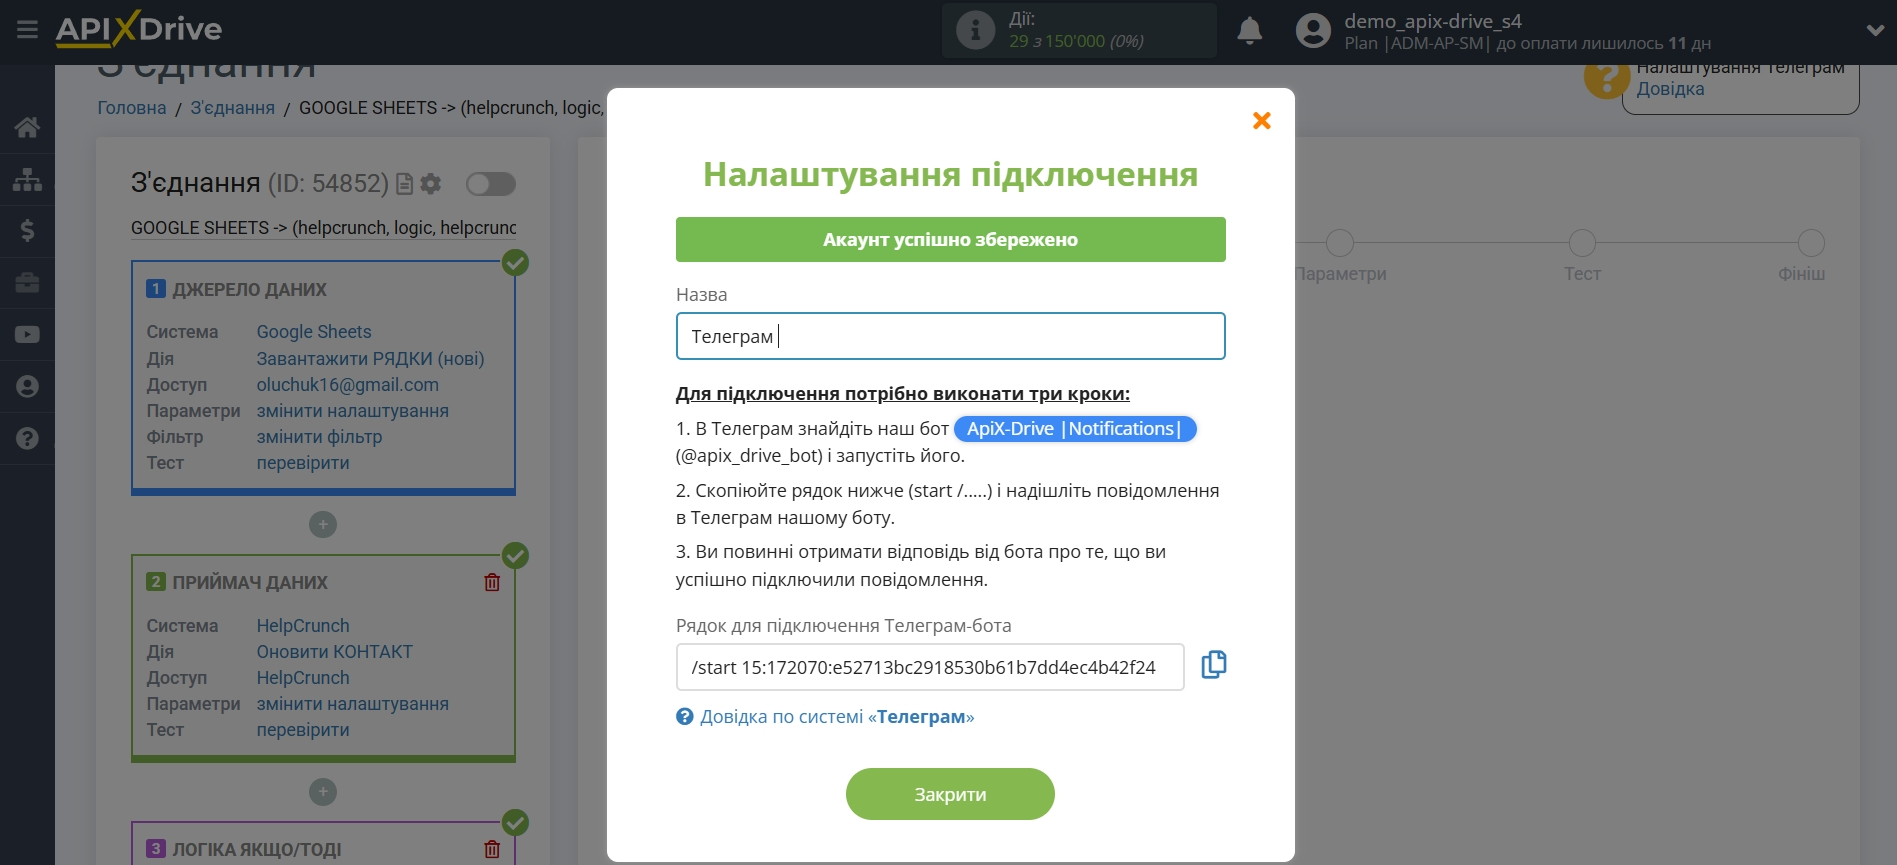
Task: Click the yellow help question circle
Action: pyautogui.click(x=1606, y=78)
